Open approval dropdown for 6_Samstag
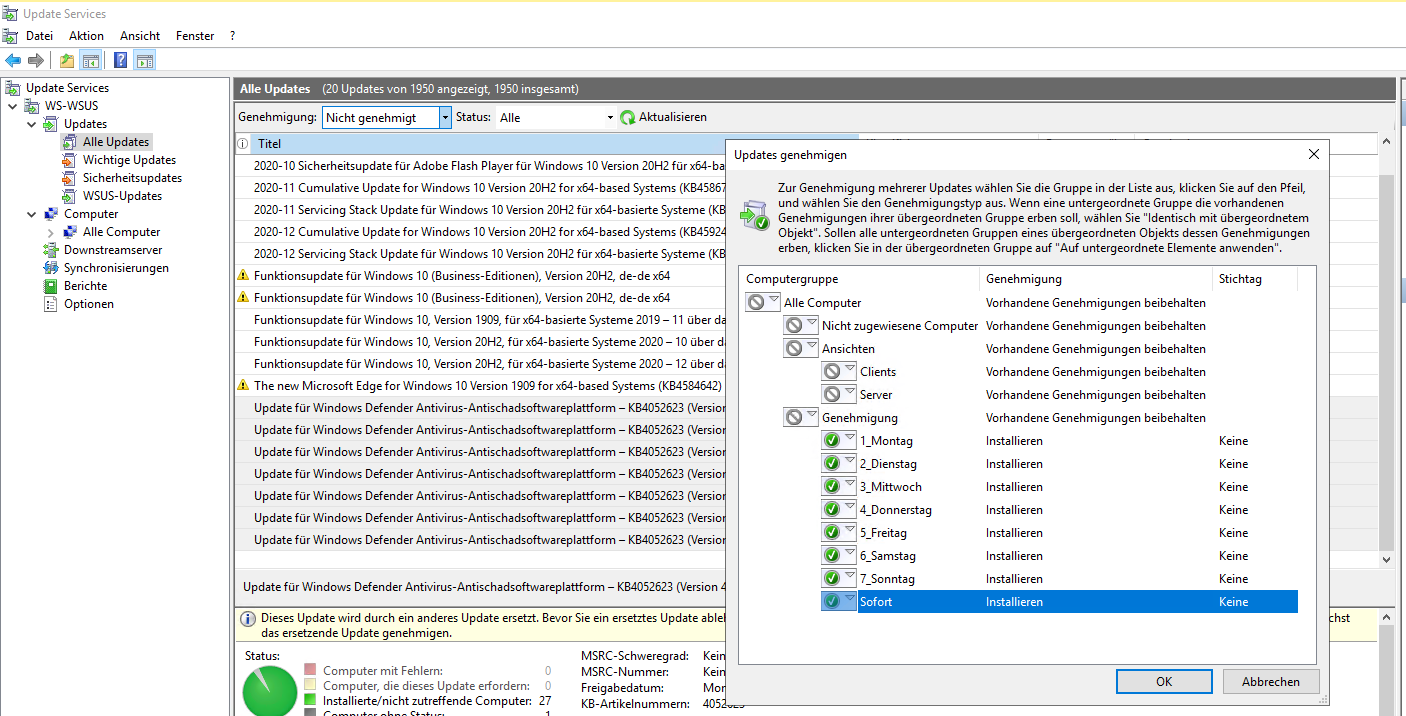1406x716 pixels. [x=838, y=555]
